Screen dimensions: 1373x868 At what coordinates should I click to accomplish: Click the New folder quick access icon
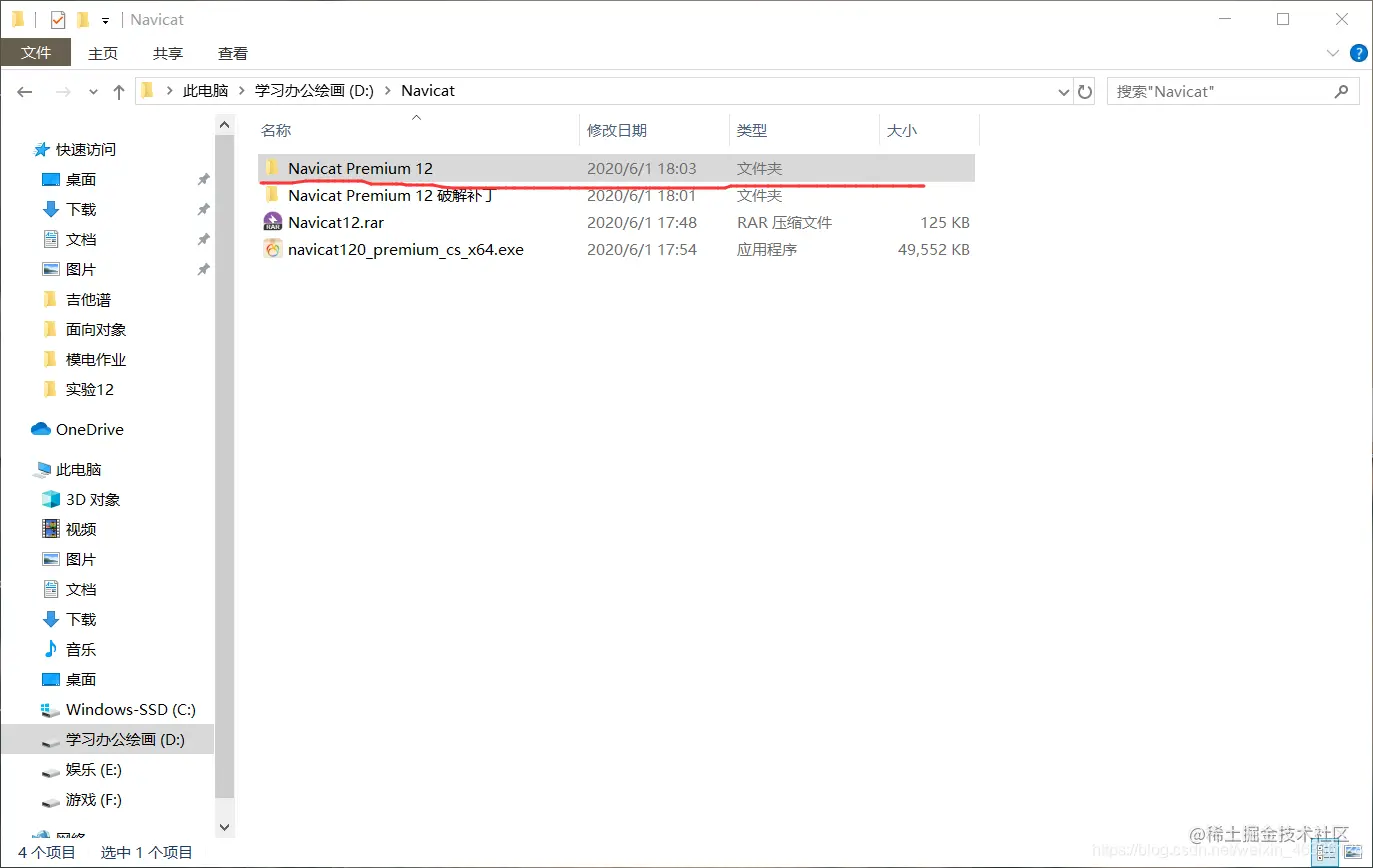click(83, 19)
